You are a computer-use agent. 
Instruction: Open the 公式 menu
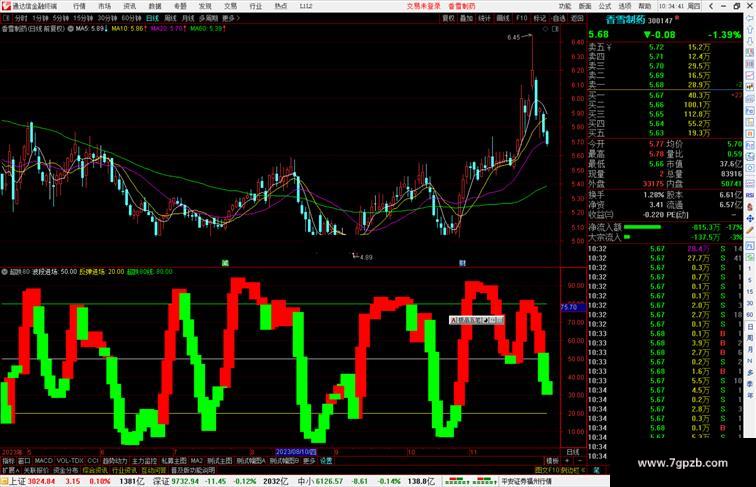[x=605, y=6]
